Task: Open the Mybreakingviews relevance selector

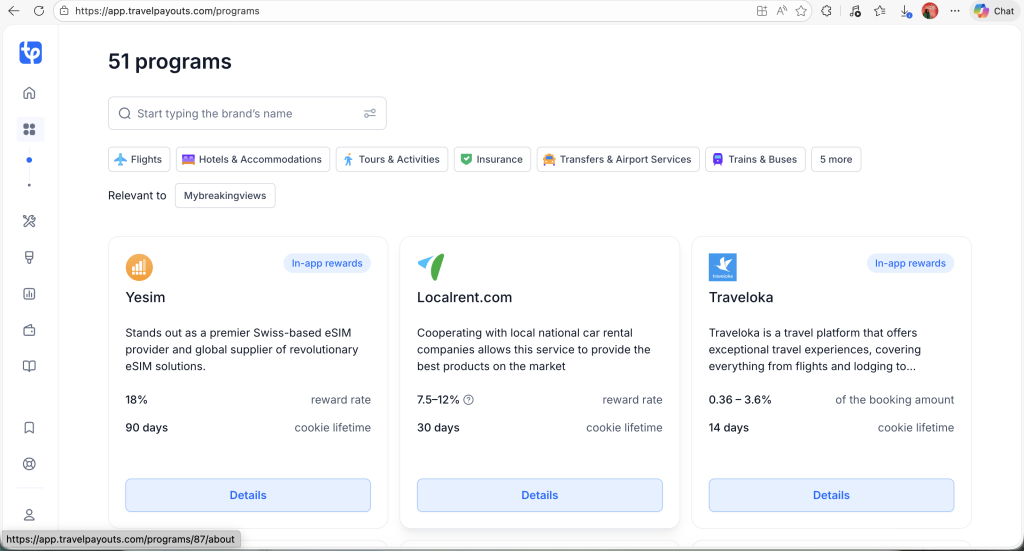Action: (225, 196)
